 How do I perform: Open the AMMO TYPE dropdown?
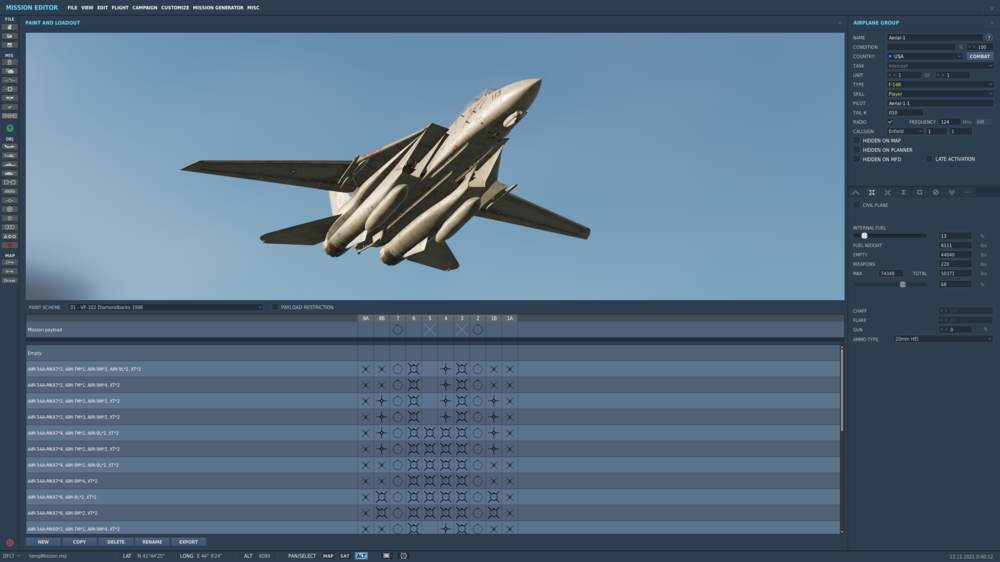(x=943, y=339)
